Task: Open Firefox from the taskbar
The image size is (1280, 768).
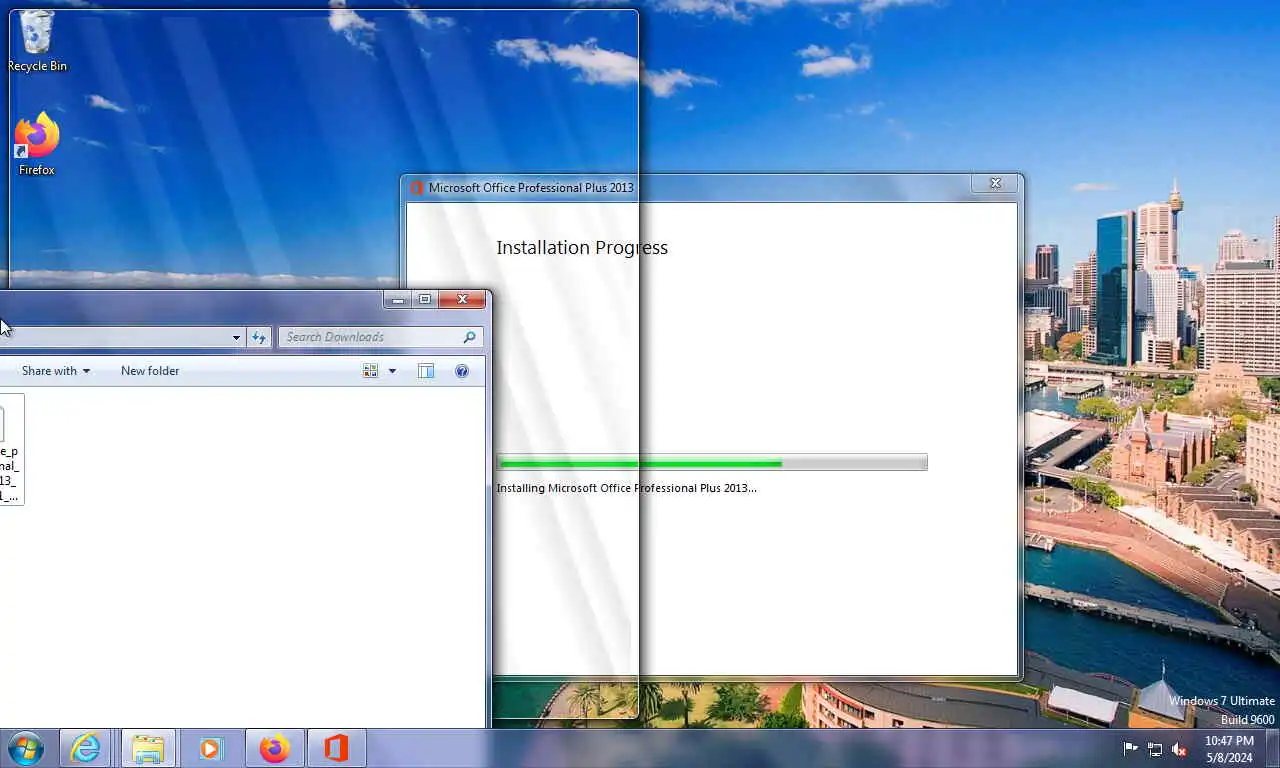Action: click(x=274, y=748)
